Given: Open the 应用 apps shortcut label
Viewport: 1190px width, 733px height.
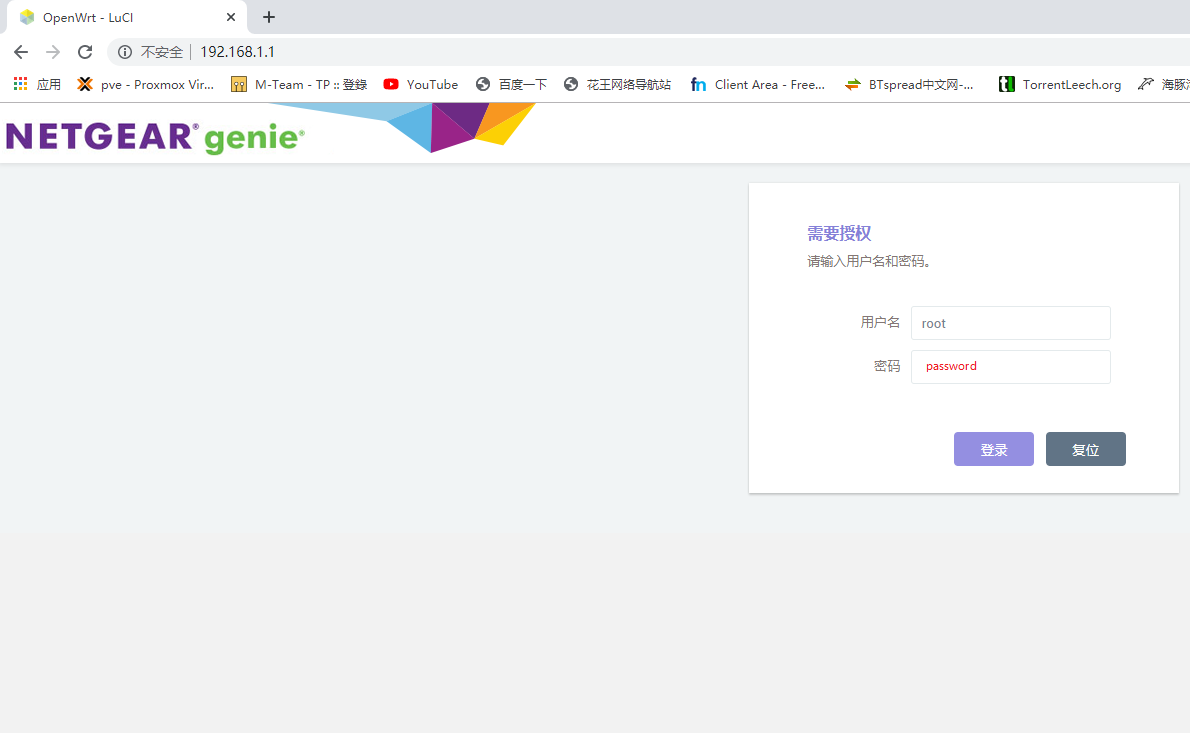Looking at the screenshot, I should pos(49,84).
